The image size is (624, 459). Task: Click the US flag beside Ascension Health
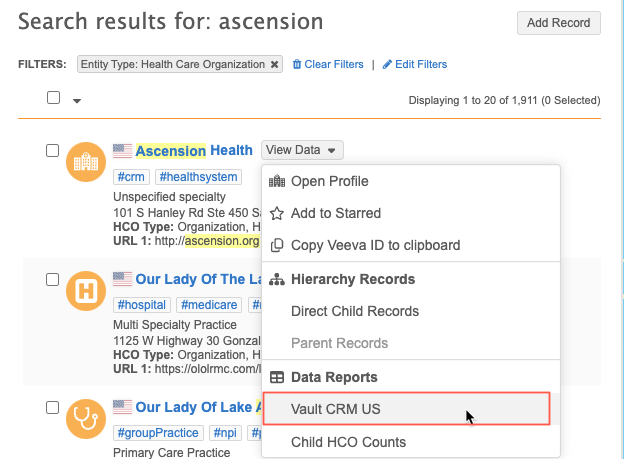click(122, 151)
